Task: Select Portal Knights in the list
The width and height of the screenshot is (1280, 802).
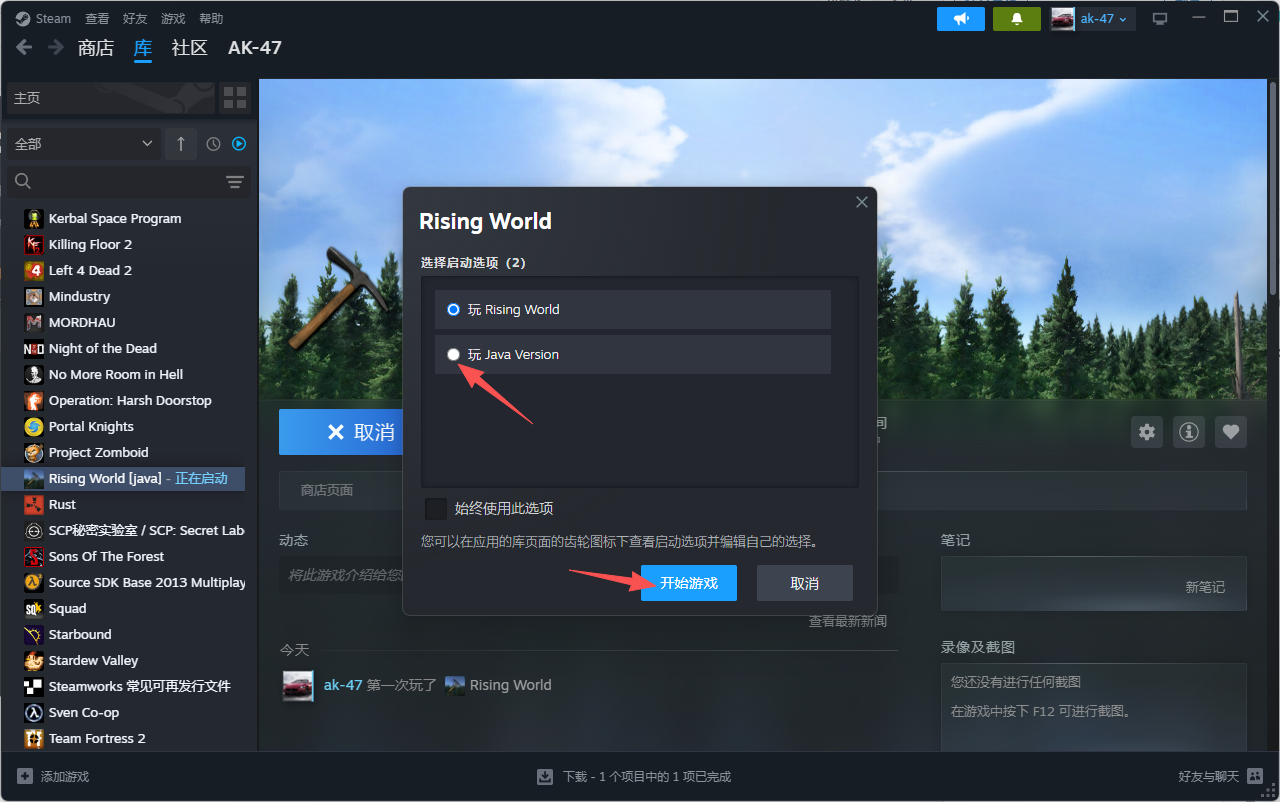Action: (x=91, y=426)
